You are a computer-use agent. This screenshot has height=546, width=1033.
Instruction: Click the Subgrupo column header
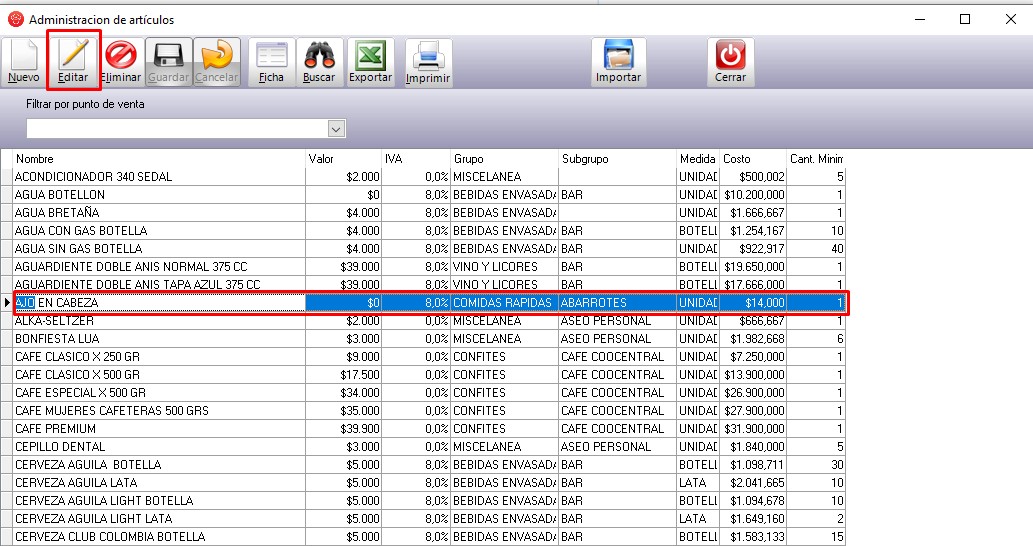616,159
